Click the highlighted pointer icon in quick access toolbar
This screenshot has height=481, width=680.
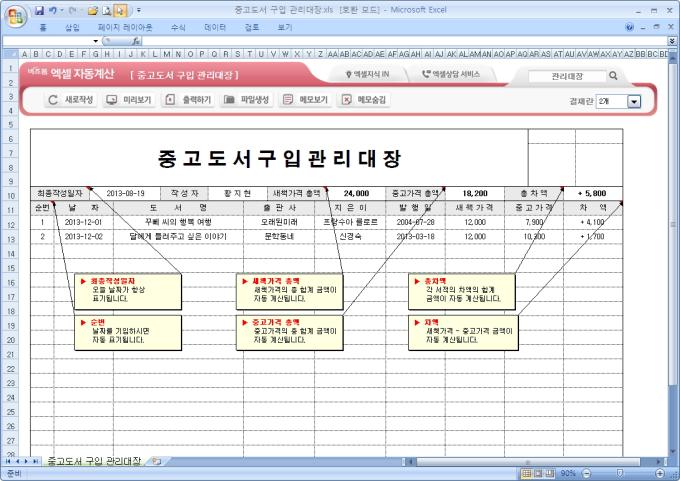(x=121, y=10)
